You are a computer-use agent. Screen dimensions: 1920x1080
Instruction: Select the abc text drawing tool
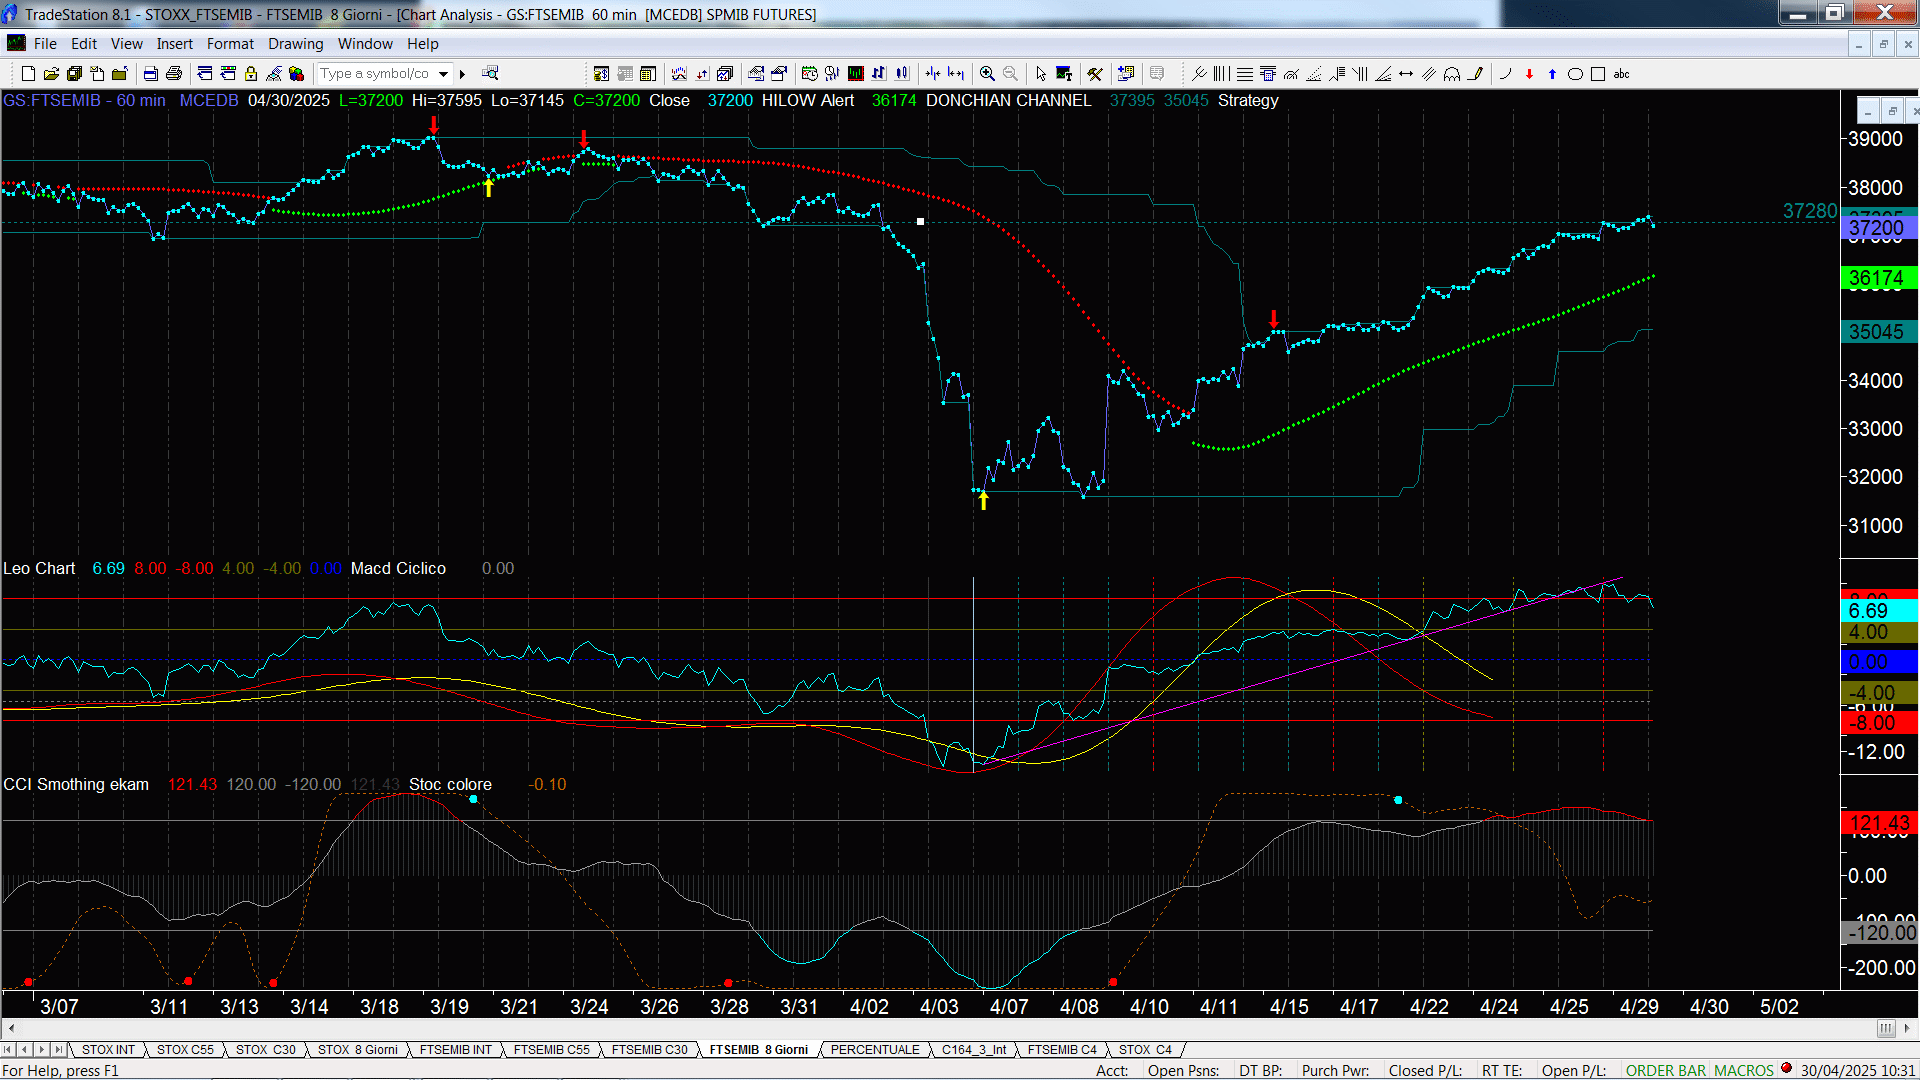(x=1622, y=73)
